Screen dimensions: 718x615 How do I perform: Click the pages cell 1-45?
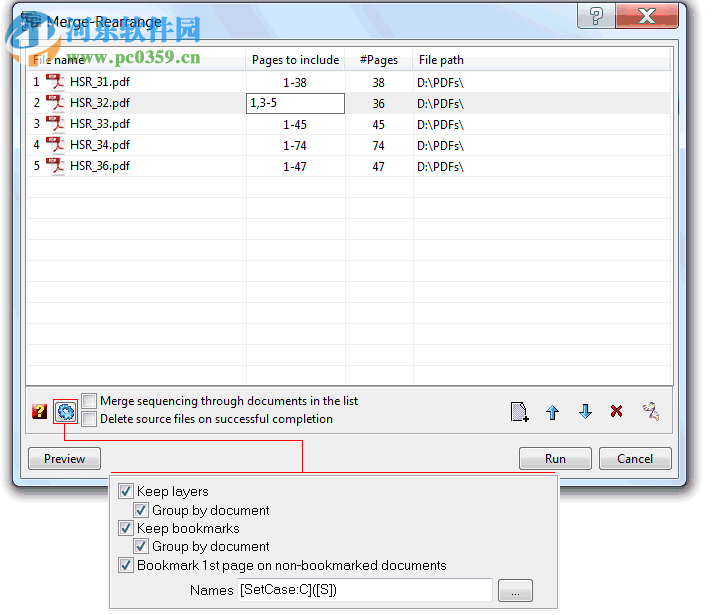point(295,125)
